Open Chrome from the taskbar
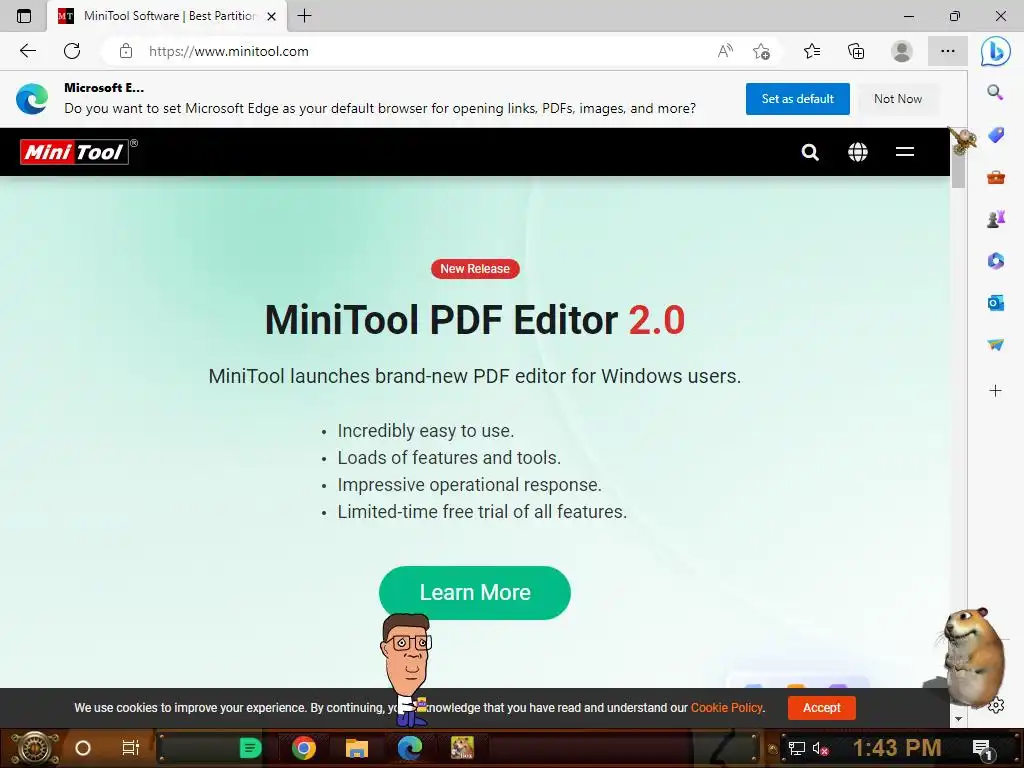Viewport: 1024px width, 768px height. point(304,748)
